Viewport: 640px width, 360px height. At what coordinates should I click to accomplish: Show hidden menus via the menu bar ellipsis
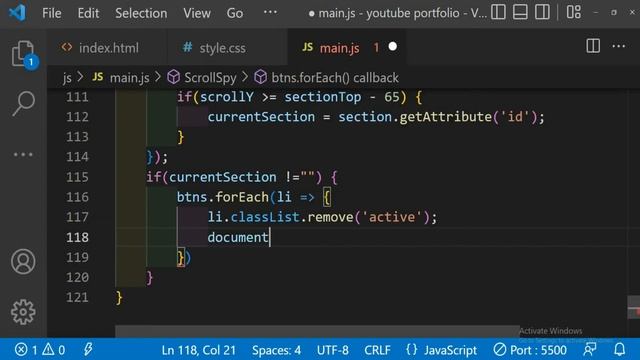click(x=270, y=12)
